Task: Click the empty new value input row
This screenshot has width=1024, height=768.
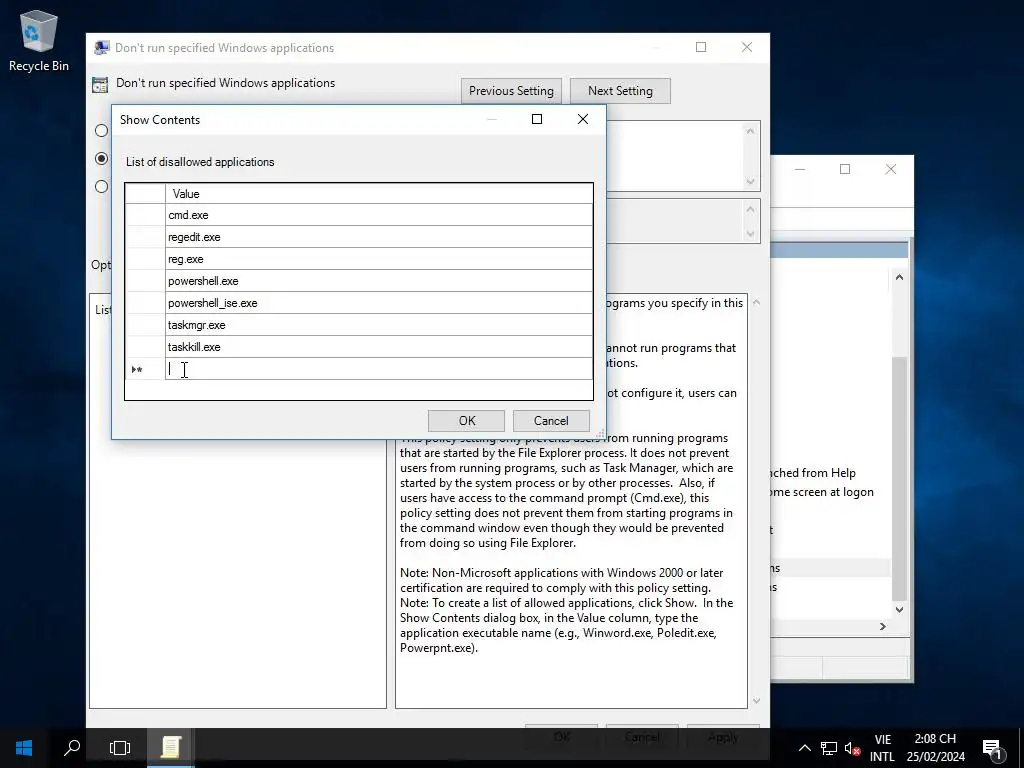Action: point(379,369)
